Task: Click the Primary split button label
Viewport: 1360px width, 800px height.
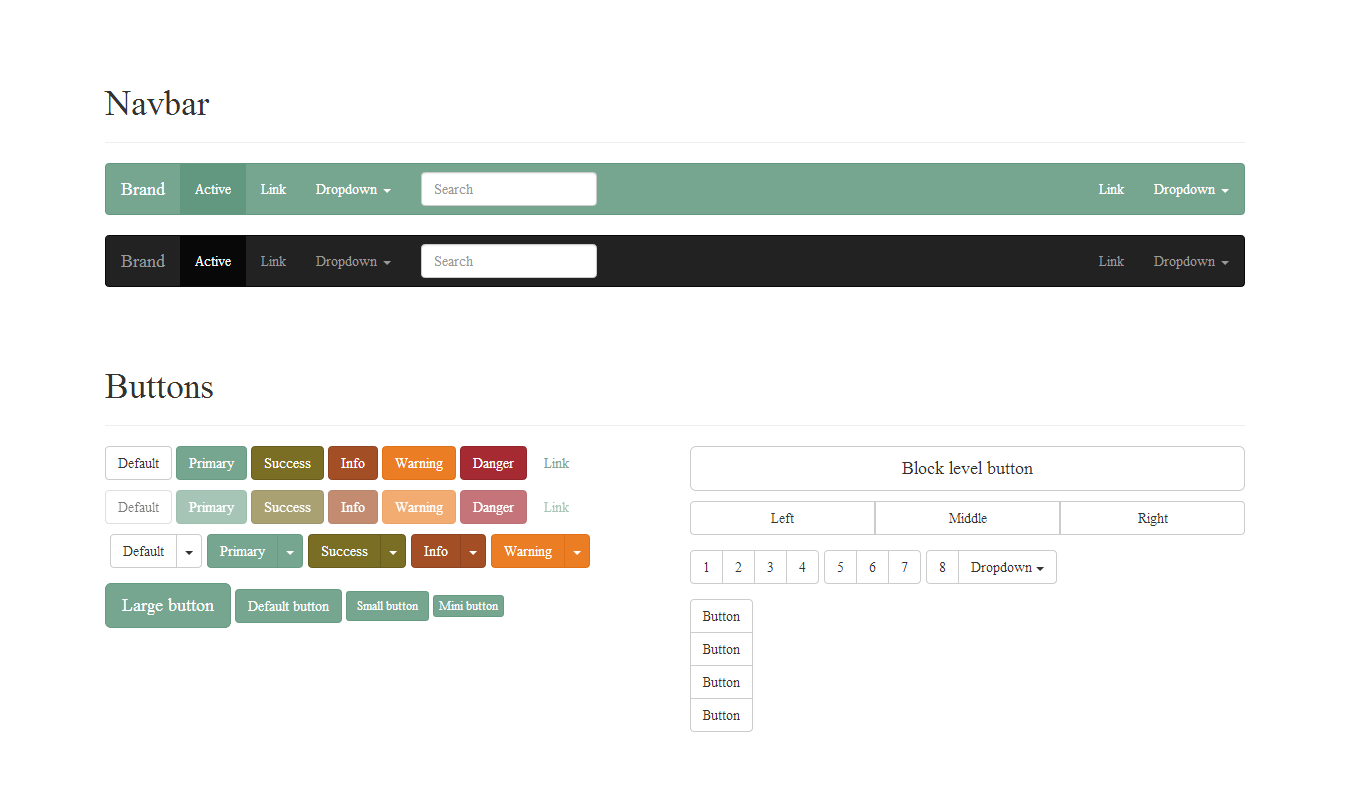Action: coord(242,551)
